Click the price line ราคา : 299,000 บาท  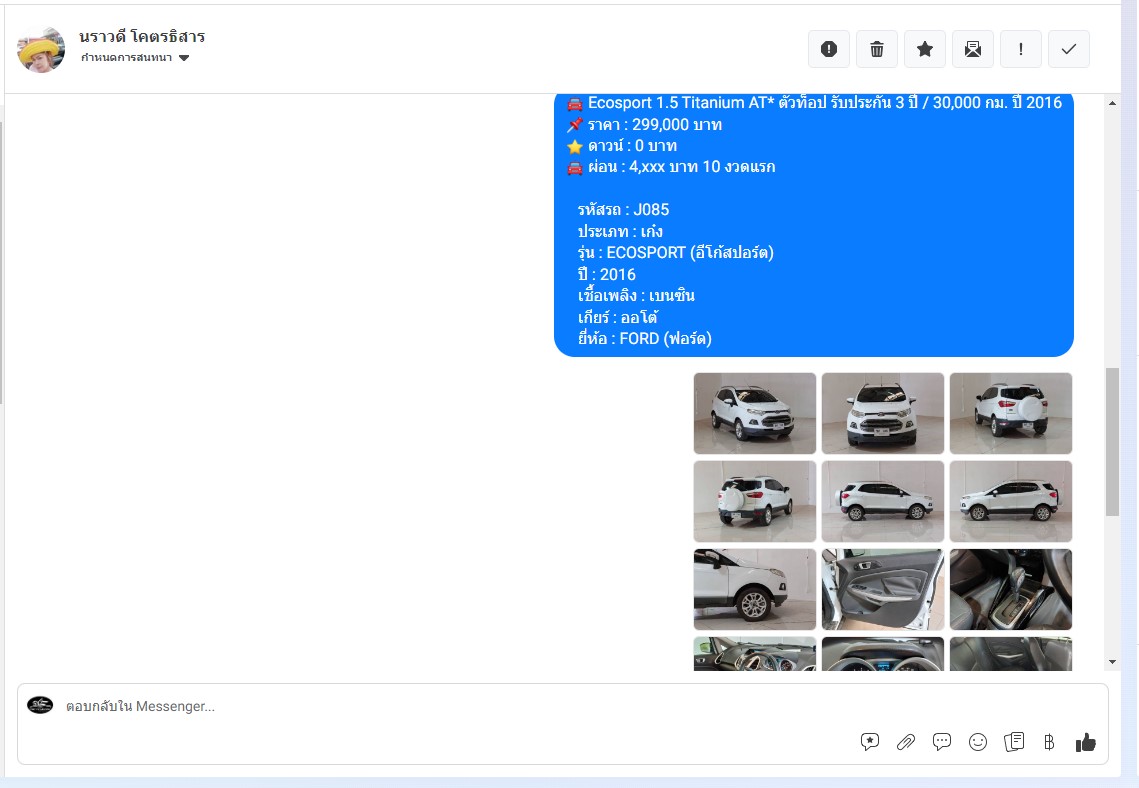(654, 125)
